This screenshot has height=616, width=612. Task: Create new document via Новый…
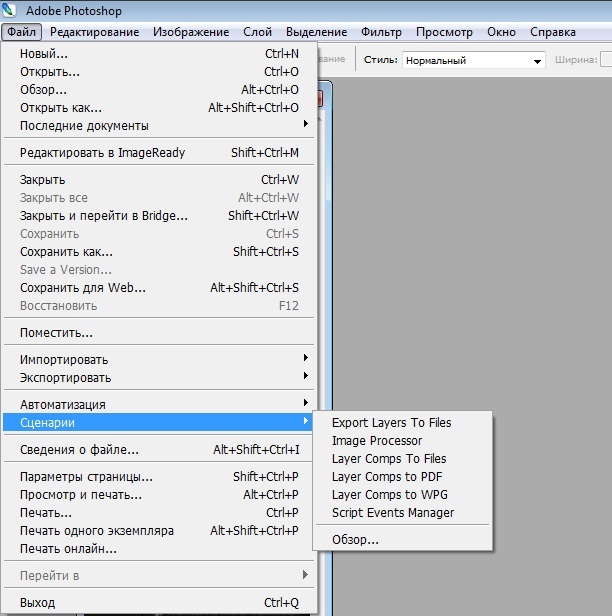[x=44, y=54]
